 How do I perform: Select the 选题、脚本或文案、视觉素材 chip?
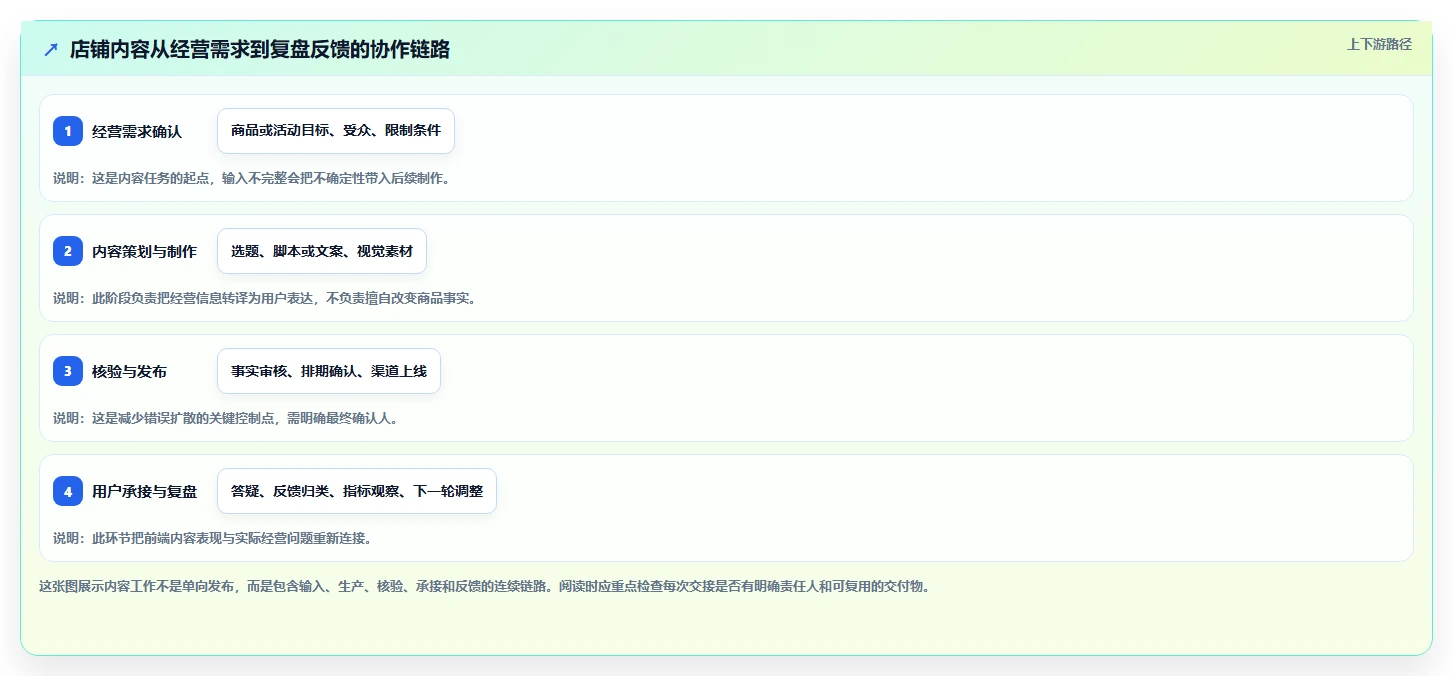[322, 251]
